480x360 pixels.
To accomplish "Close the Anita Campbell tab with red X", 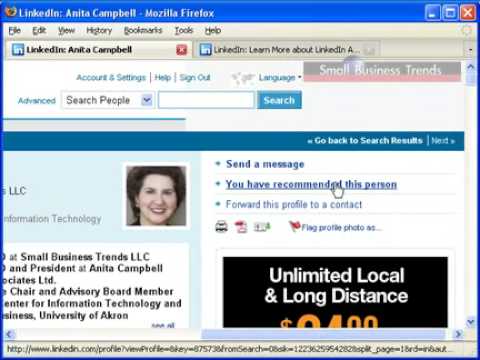I will (x=181, y=50).
